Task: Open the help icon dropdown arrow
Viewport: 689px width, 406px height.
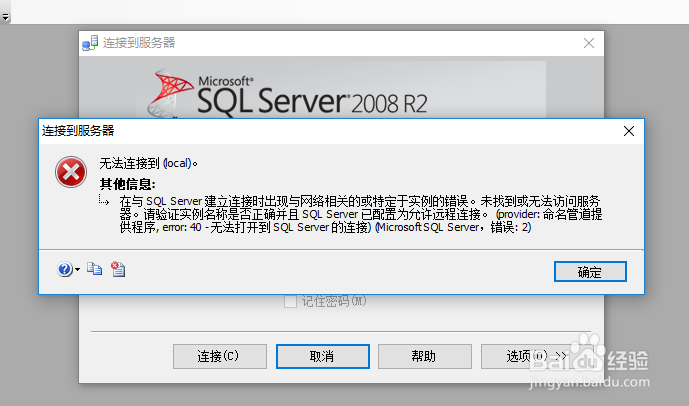Action: click(x=77, y=269)
